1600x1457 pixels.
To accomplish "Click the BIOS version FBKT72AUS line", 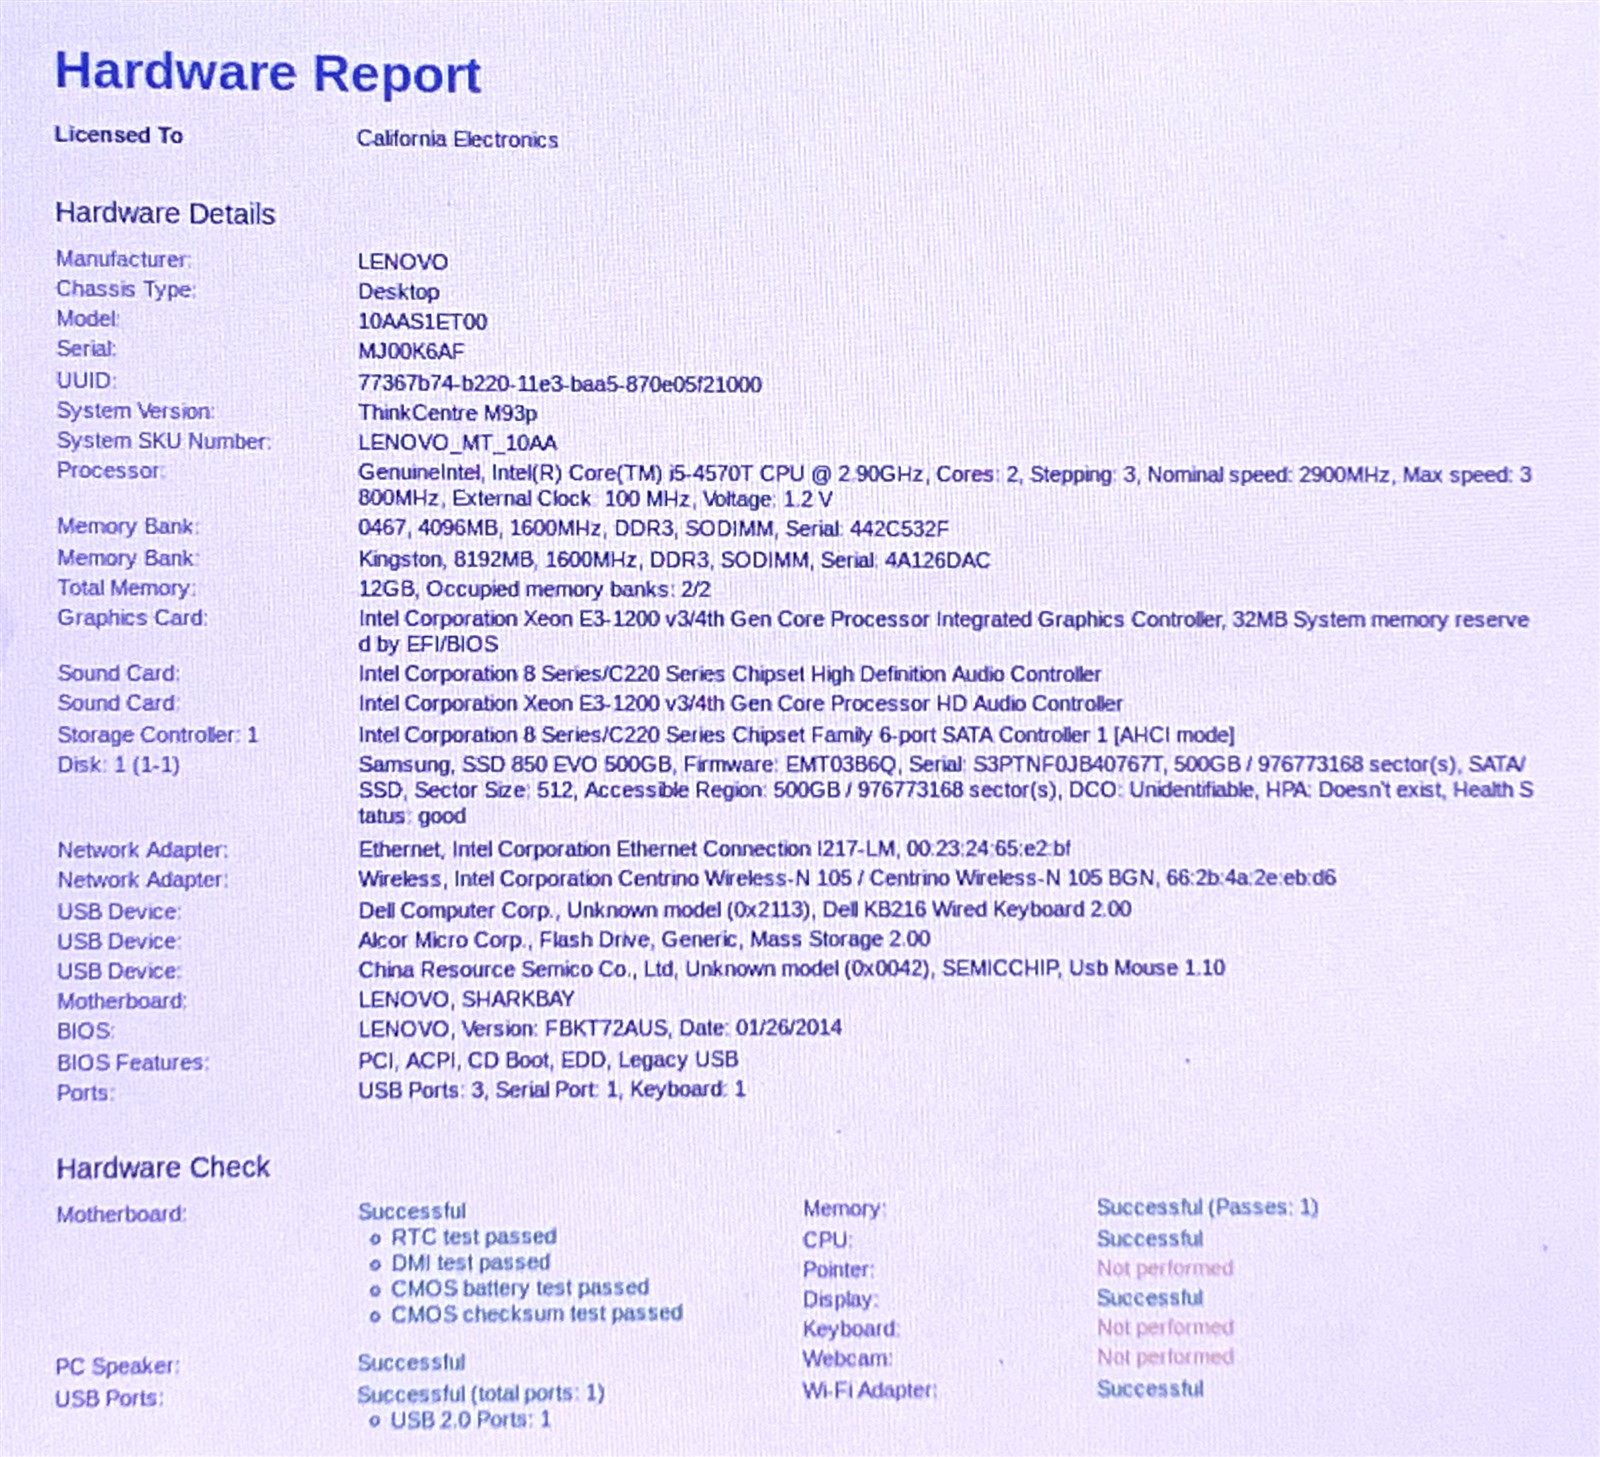I will click(600, 1028).
